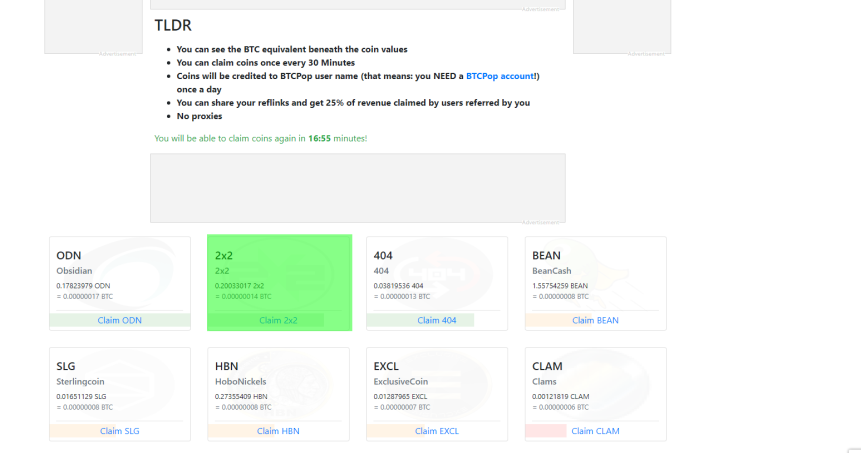Select the Sterlingcoin name
This screenshot has height=453, width=861.
pyautogui.click(x=80, y=382)
